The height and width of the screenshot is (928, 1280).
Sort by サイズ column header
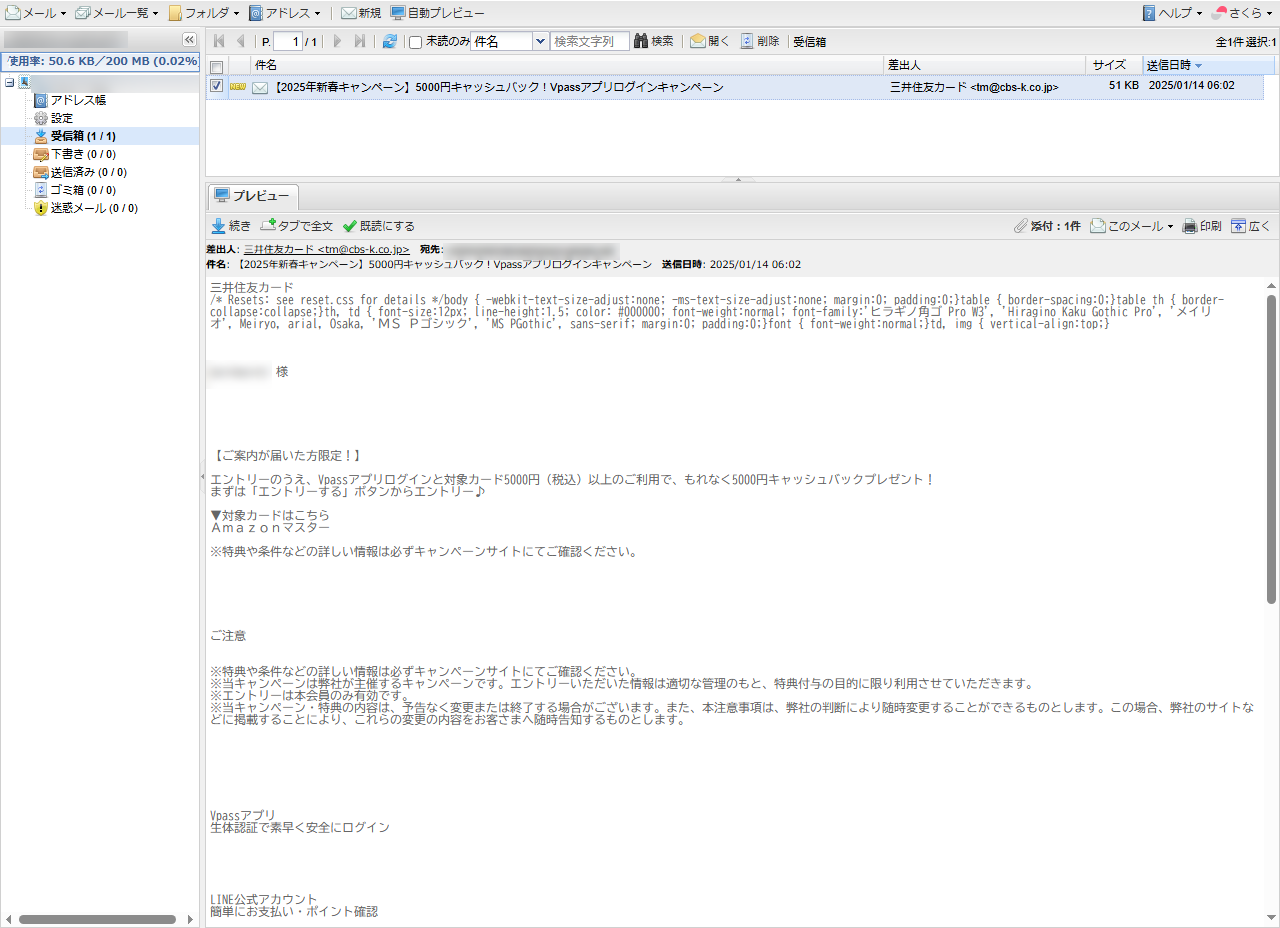tap(1114, 65)
